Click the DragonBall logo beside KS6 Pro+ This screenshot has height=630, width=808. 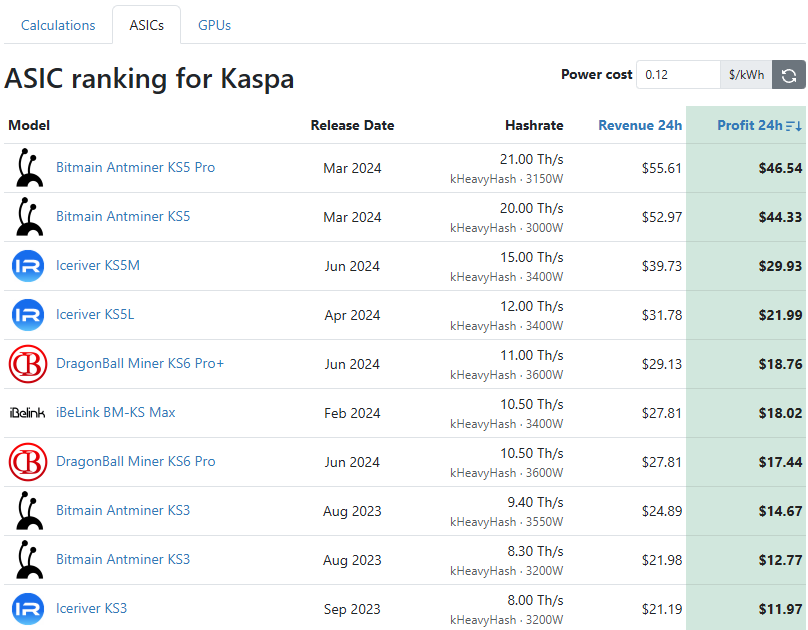(28, 364)
